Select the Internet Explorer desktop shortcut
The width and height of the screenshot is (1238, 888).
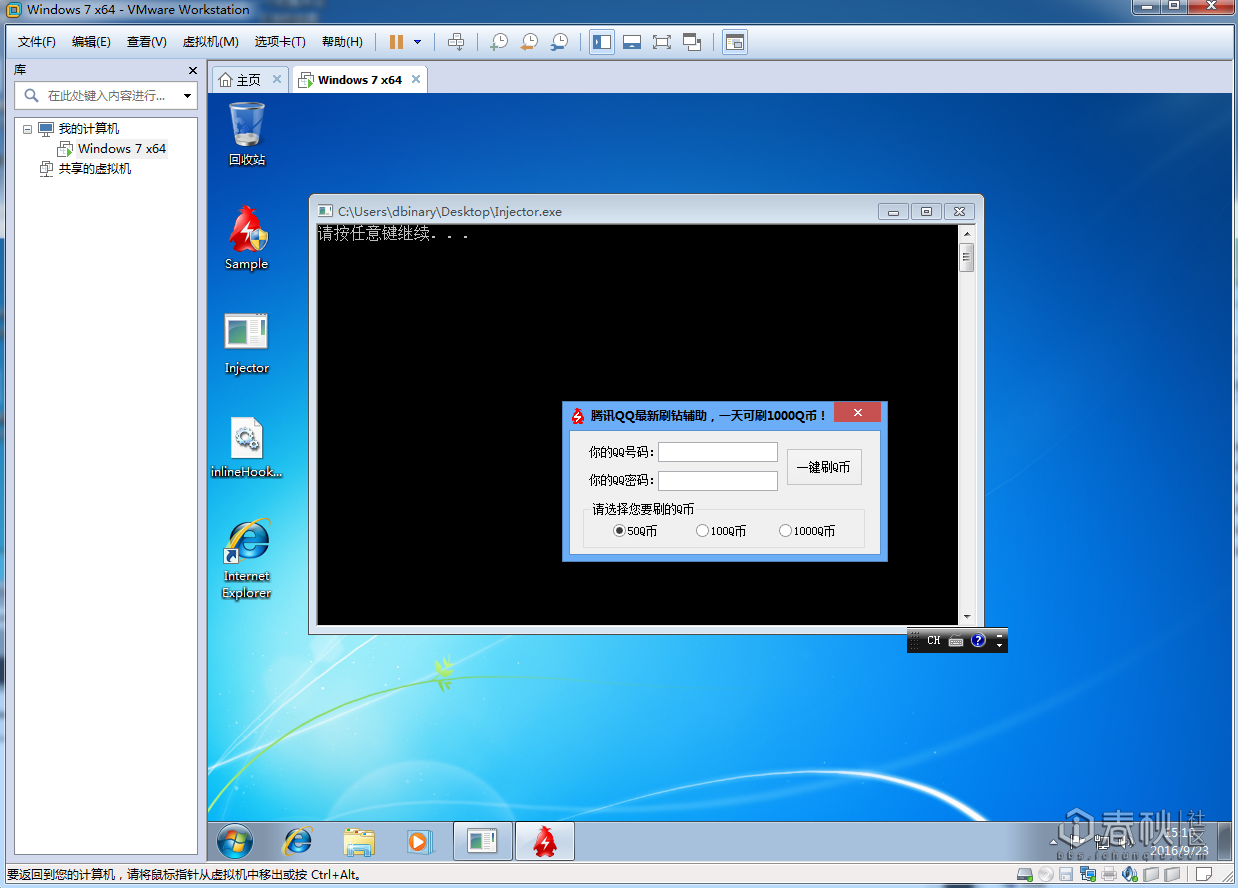point(247,559)
